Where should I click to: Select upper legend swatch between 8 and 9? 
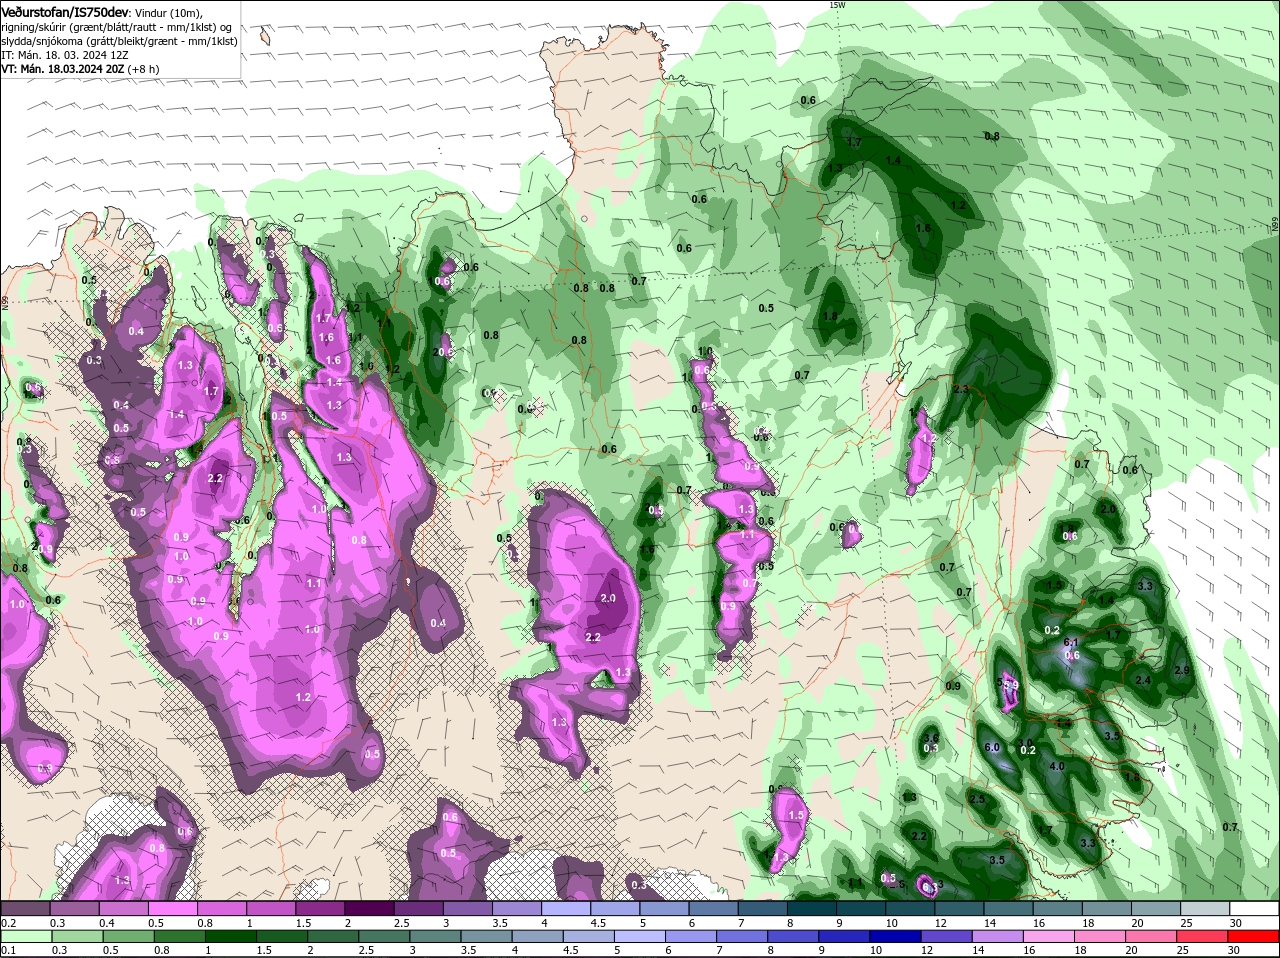point(811,908)
